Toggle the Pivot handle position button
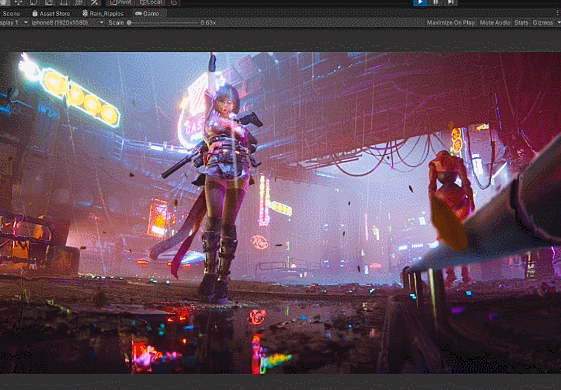The image size is (561, 390). [121, 2]
